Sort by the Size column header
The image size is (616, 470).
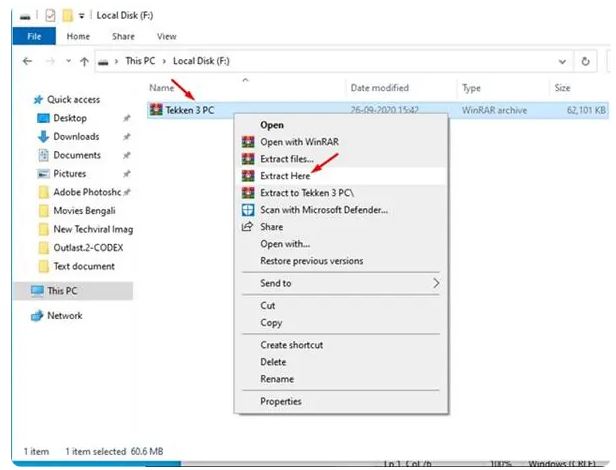pyautogui.click(x=562, y=88)
